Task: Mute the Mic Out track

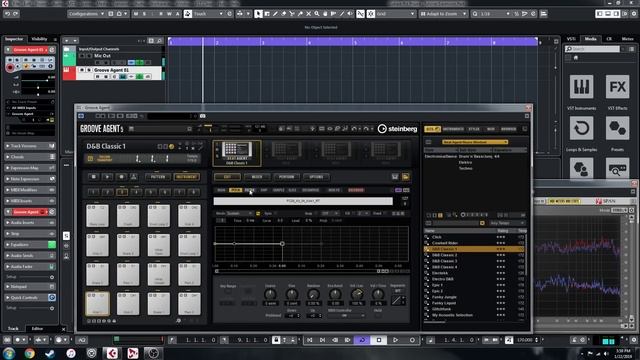Action: (82, 56)
